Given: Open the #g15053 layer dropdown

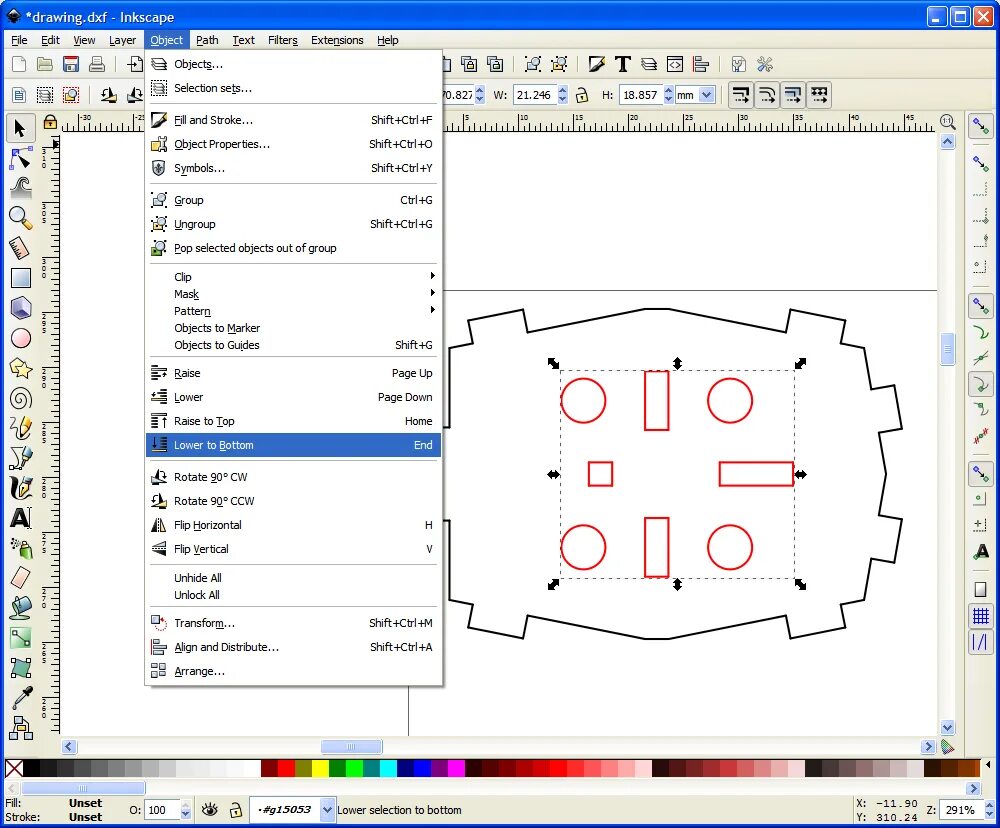Looking at the screenshot, I should pos(327,810).
